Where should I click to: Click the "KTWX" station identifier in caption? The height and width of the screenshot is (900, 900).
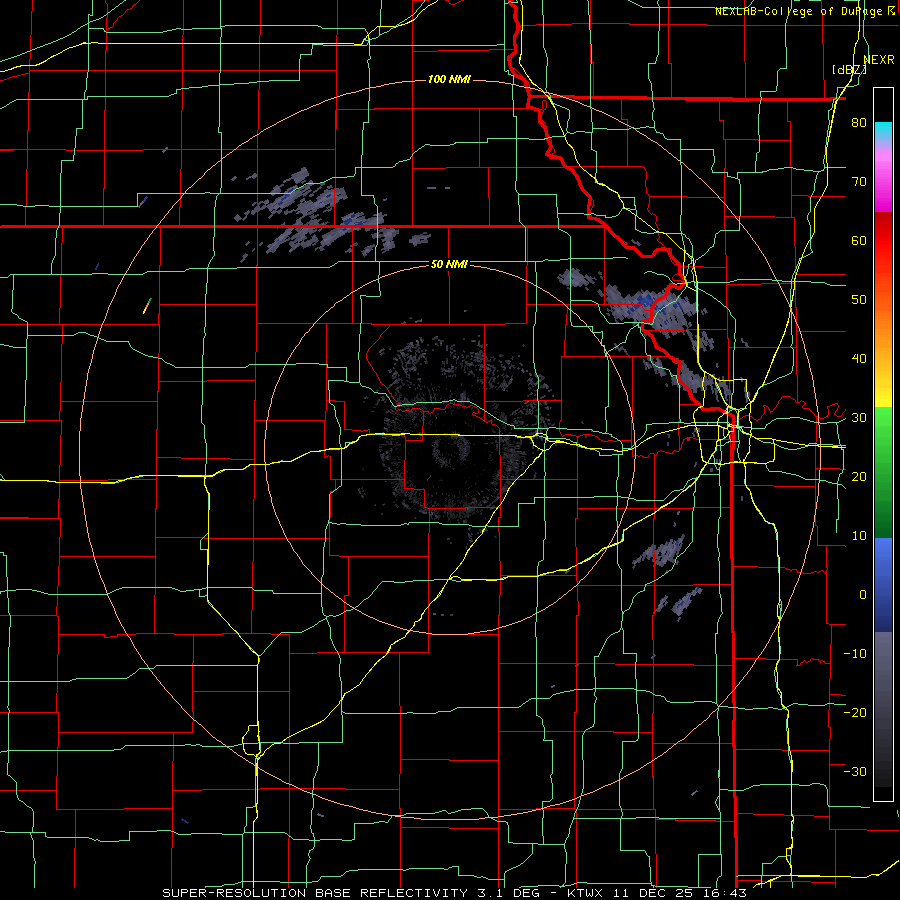pyautogui.click(x=584, y=893)
